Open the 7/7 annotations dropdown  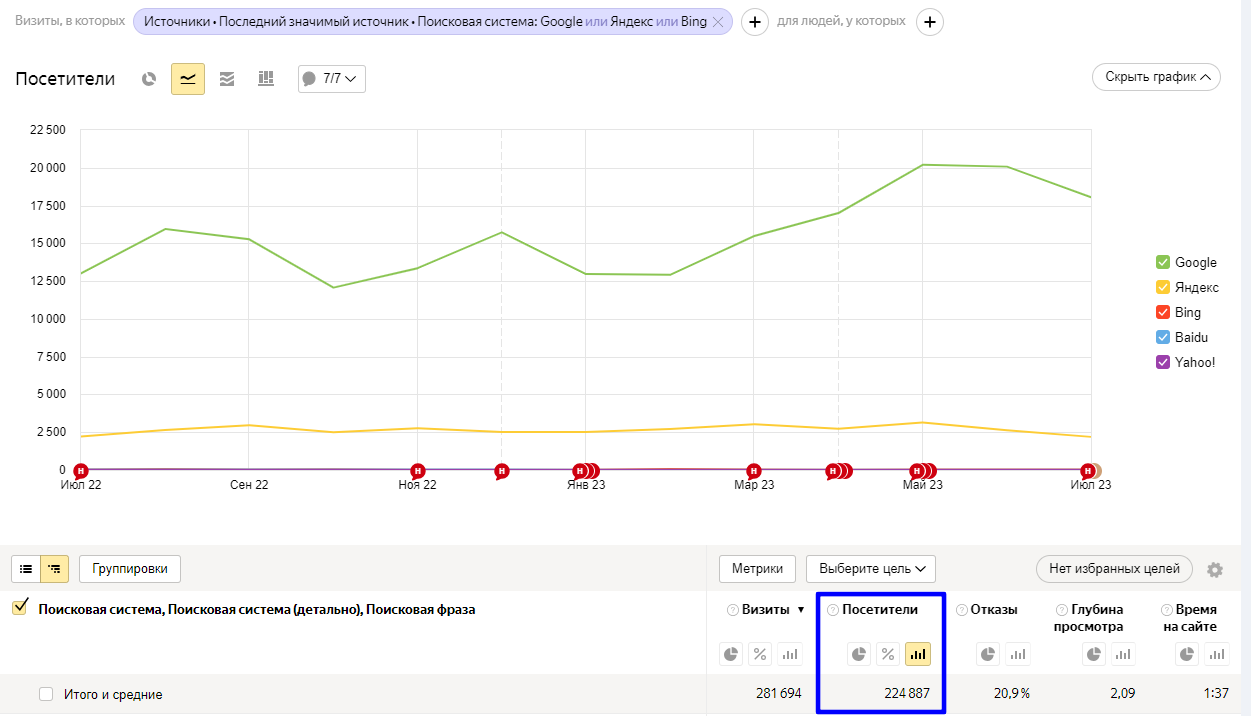[332, 79]
